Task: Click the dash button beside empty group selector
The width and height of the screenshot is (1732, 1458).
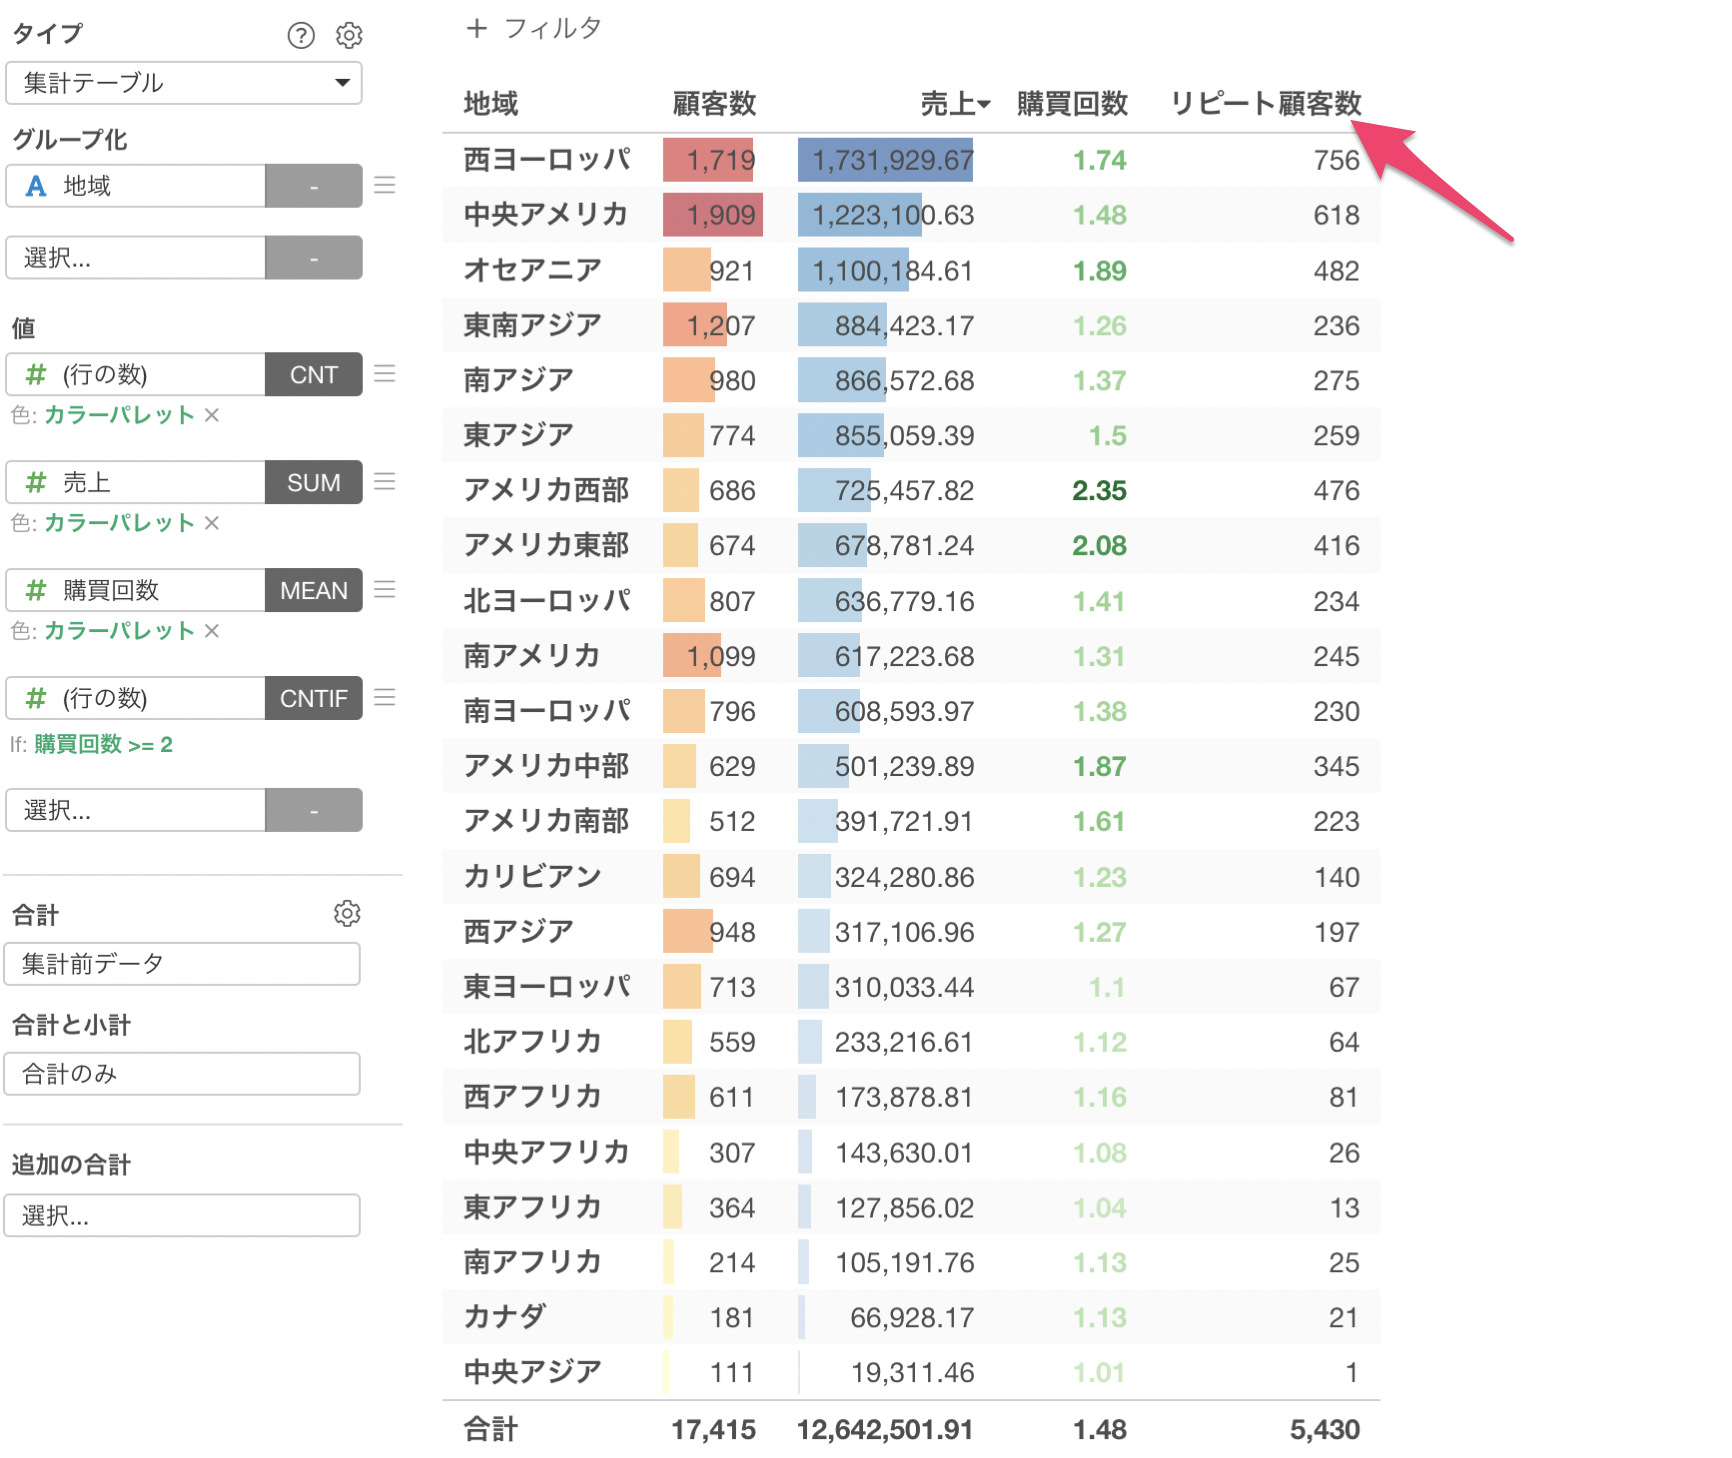Action: point(314,258)
